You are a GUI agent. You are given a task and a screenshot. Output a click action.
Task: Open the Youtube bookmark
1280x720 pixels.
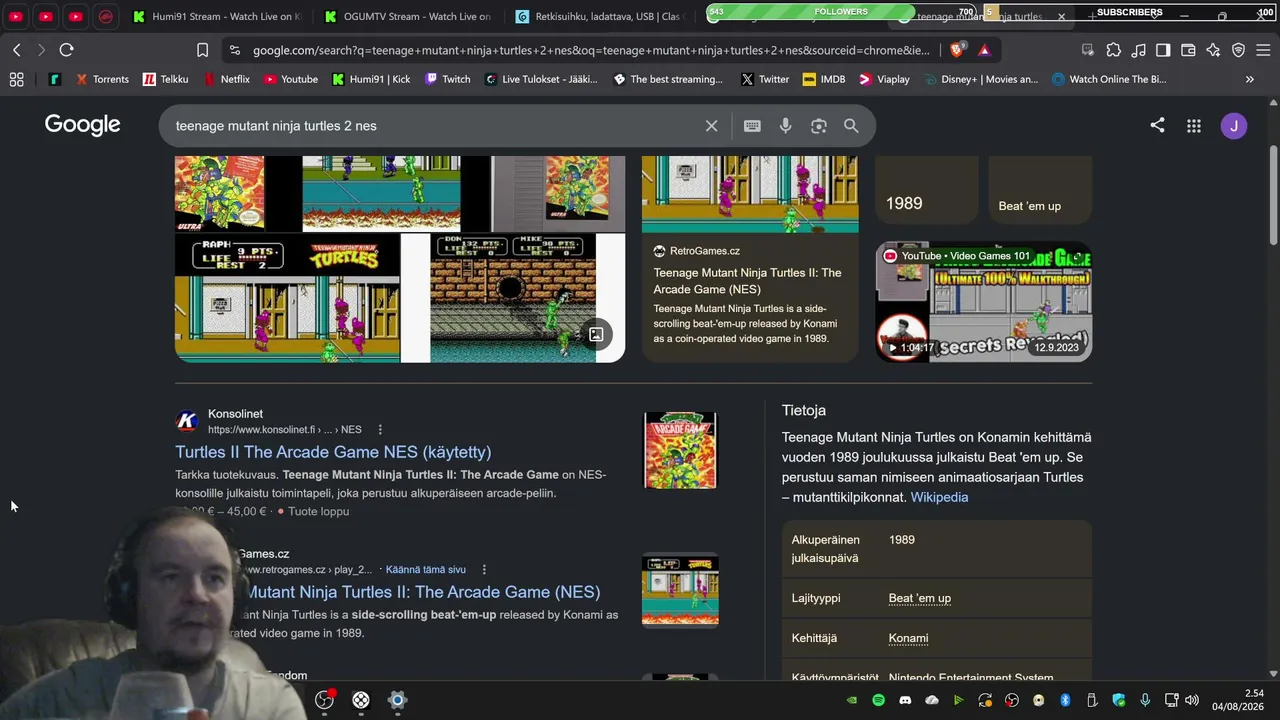(291, 79)
